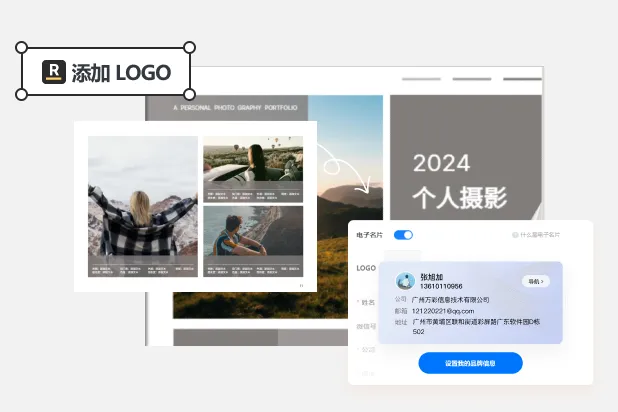Select the 添加 LOGO text

(x=121, y=73)
